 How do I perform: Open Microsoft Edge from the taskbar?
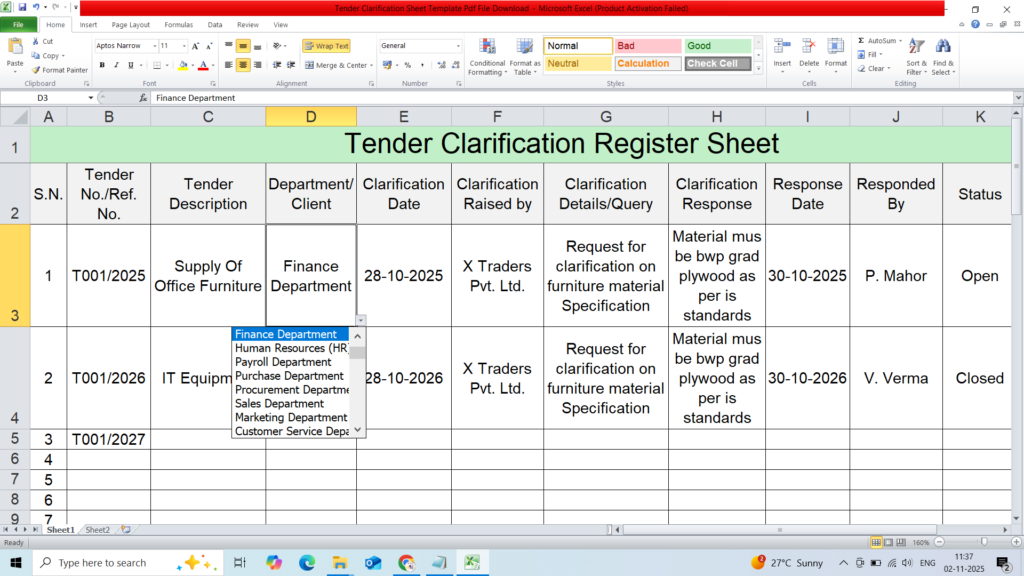click(306, 563)
